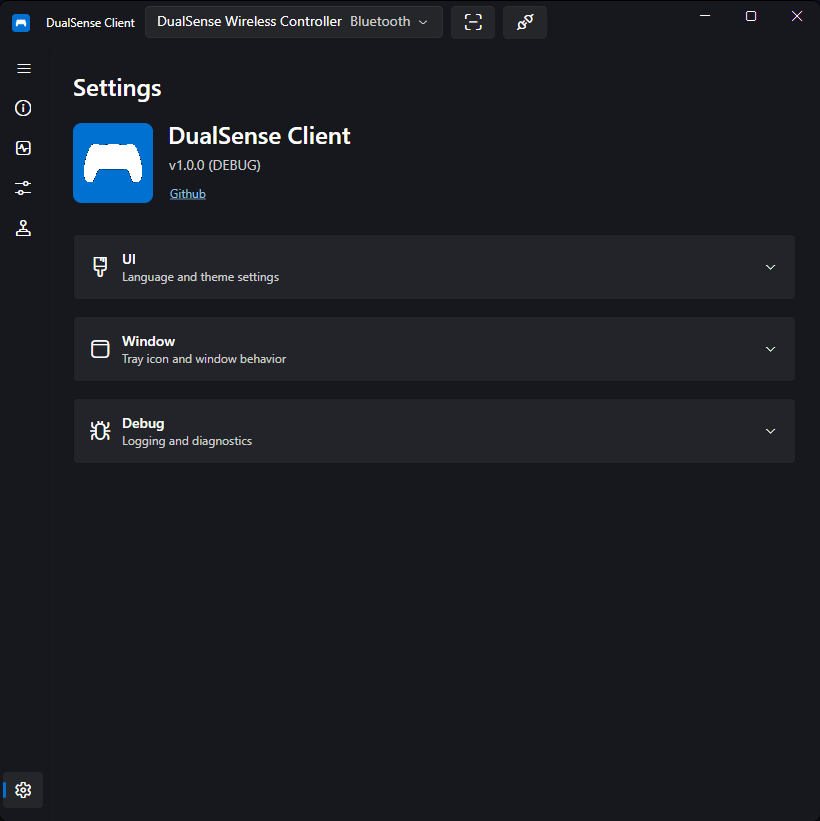Click 'Logging and diagnostics' text
This screenshot has width=820, height=821.
point(187,441)
